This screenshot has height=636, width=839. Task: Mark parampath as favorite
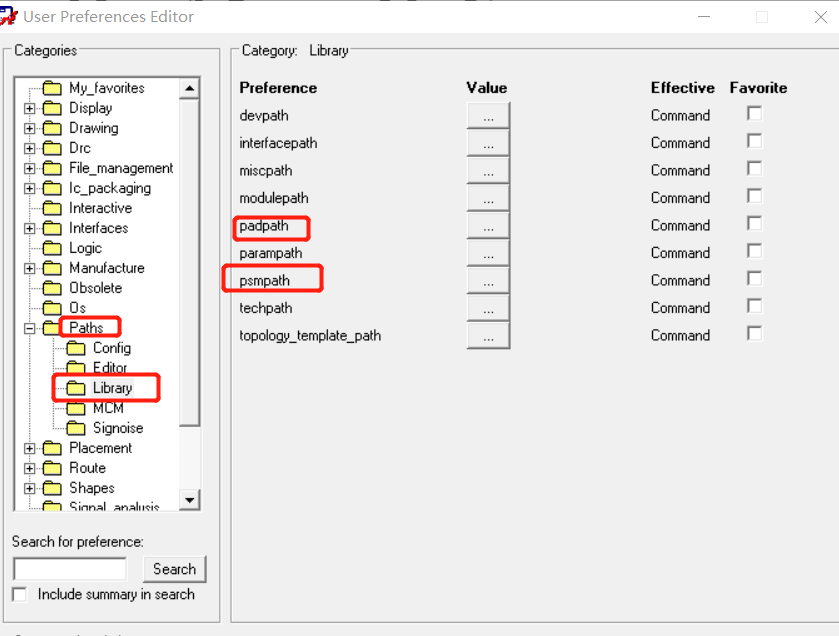(x=754, y=251)
